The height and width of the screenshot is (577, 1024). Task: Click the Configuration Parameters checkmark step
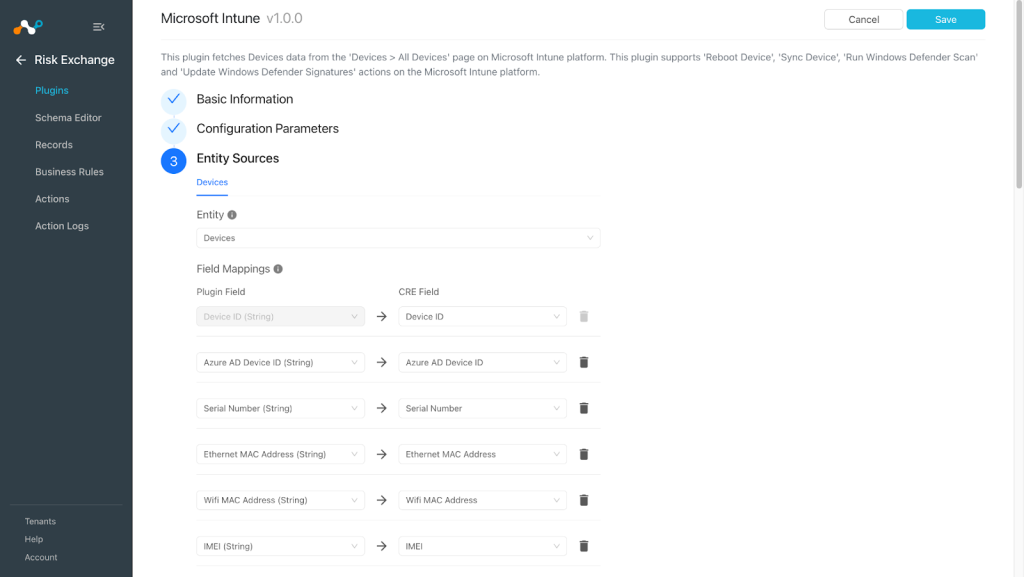pyautogui.click(x=174, y=129)
